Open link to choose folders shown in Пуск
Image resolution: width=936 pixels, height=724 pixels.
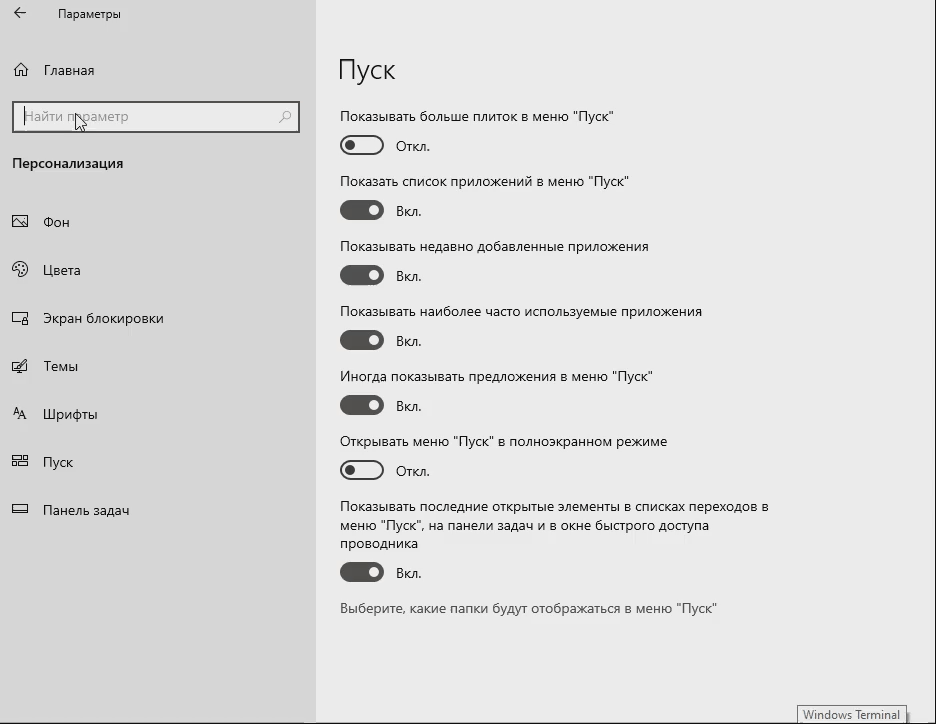click(528, 608)
